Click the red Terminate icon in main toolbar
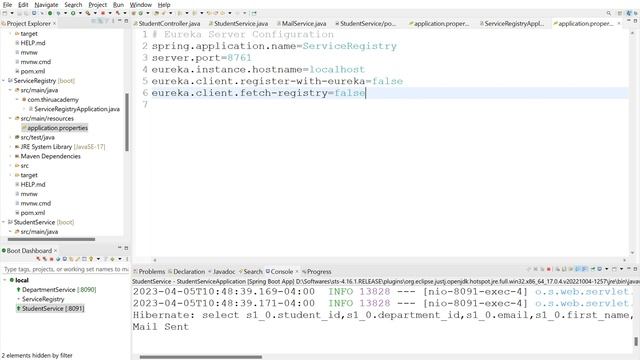 (x=103, y=13)
